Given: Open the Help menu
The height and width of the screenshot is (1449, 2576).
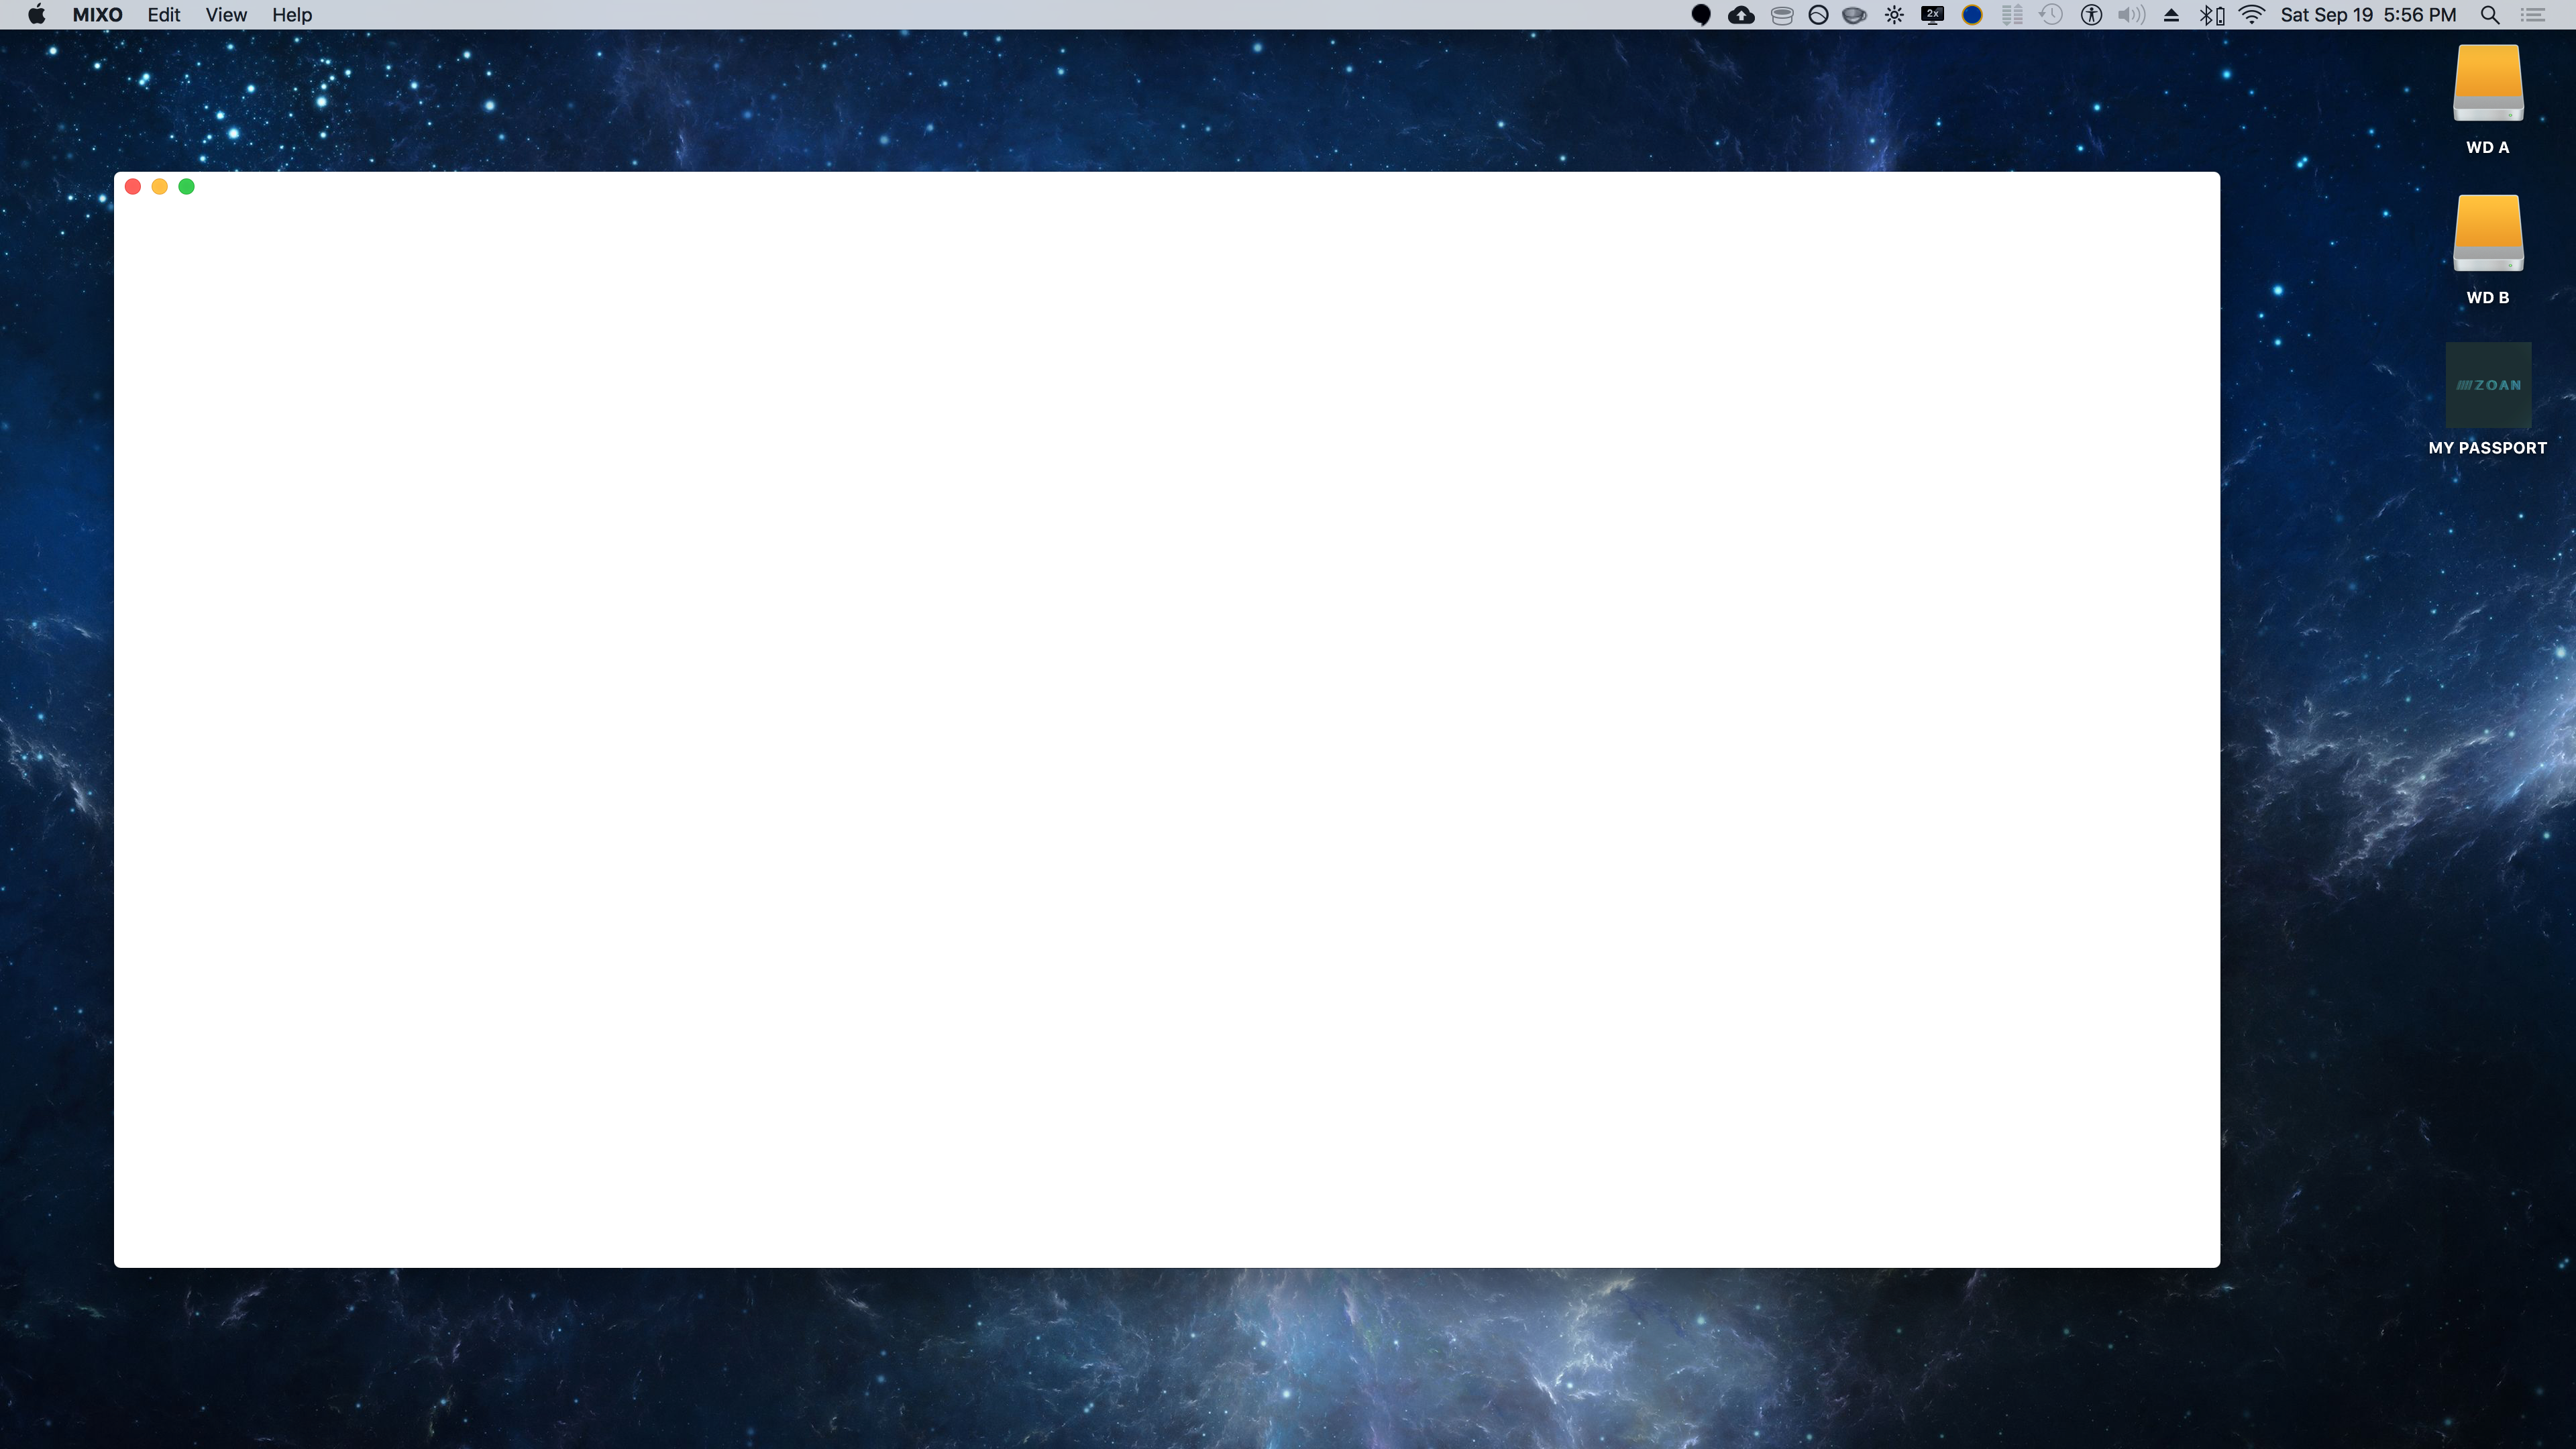Looking at the screenshot, I should 292,15.
